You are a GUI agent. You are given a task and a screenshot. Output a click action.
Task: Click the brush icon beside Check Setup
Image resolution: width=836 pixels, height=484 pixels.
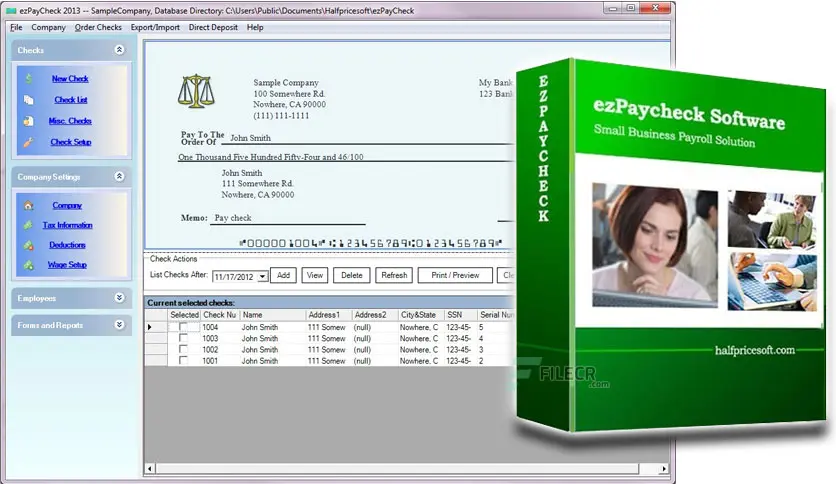28,142
